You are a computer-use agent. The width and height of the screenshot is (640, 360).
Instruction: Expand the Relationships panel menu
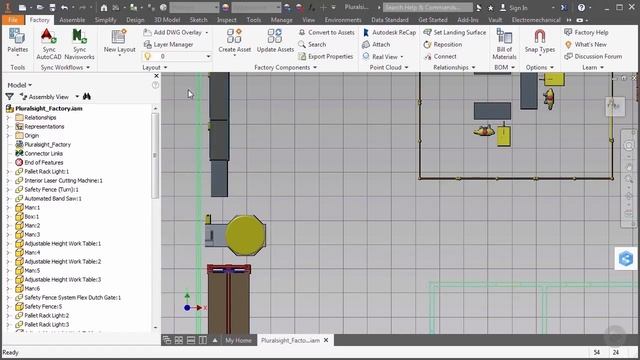(x=473, y=67)
